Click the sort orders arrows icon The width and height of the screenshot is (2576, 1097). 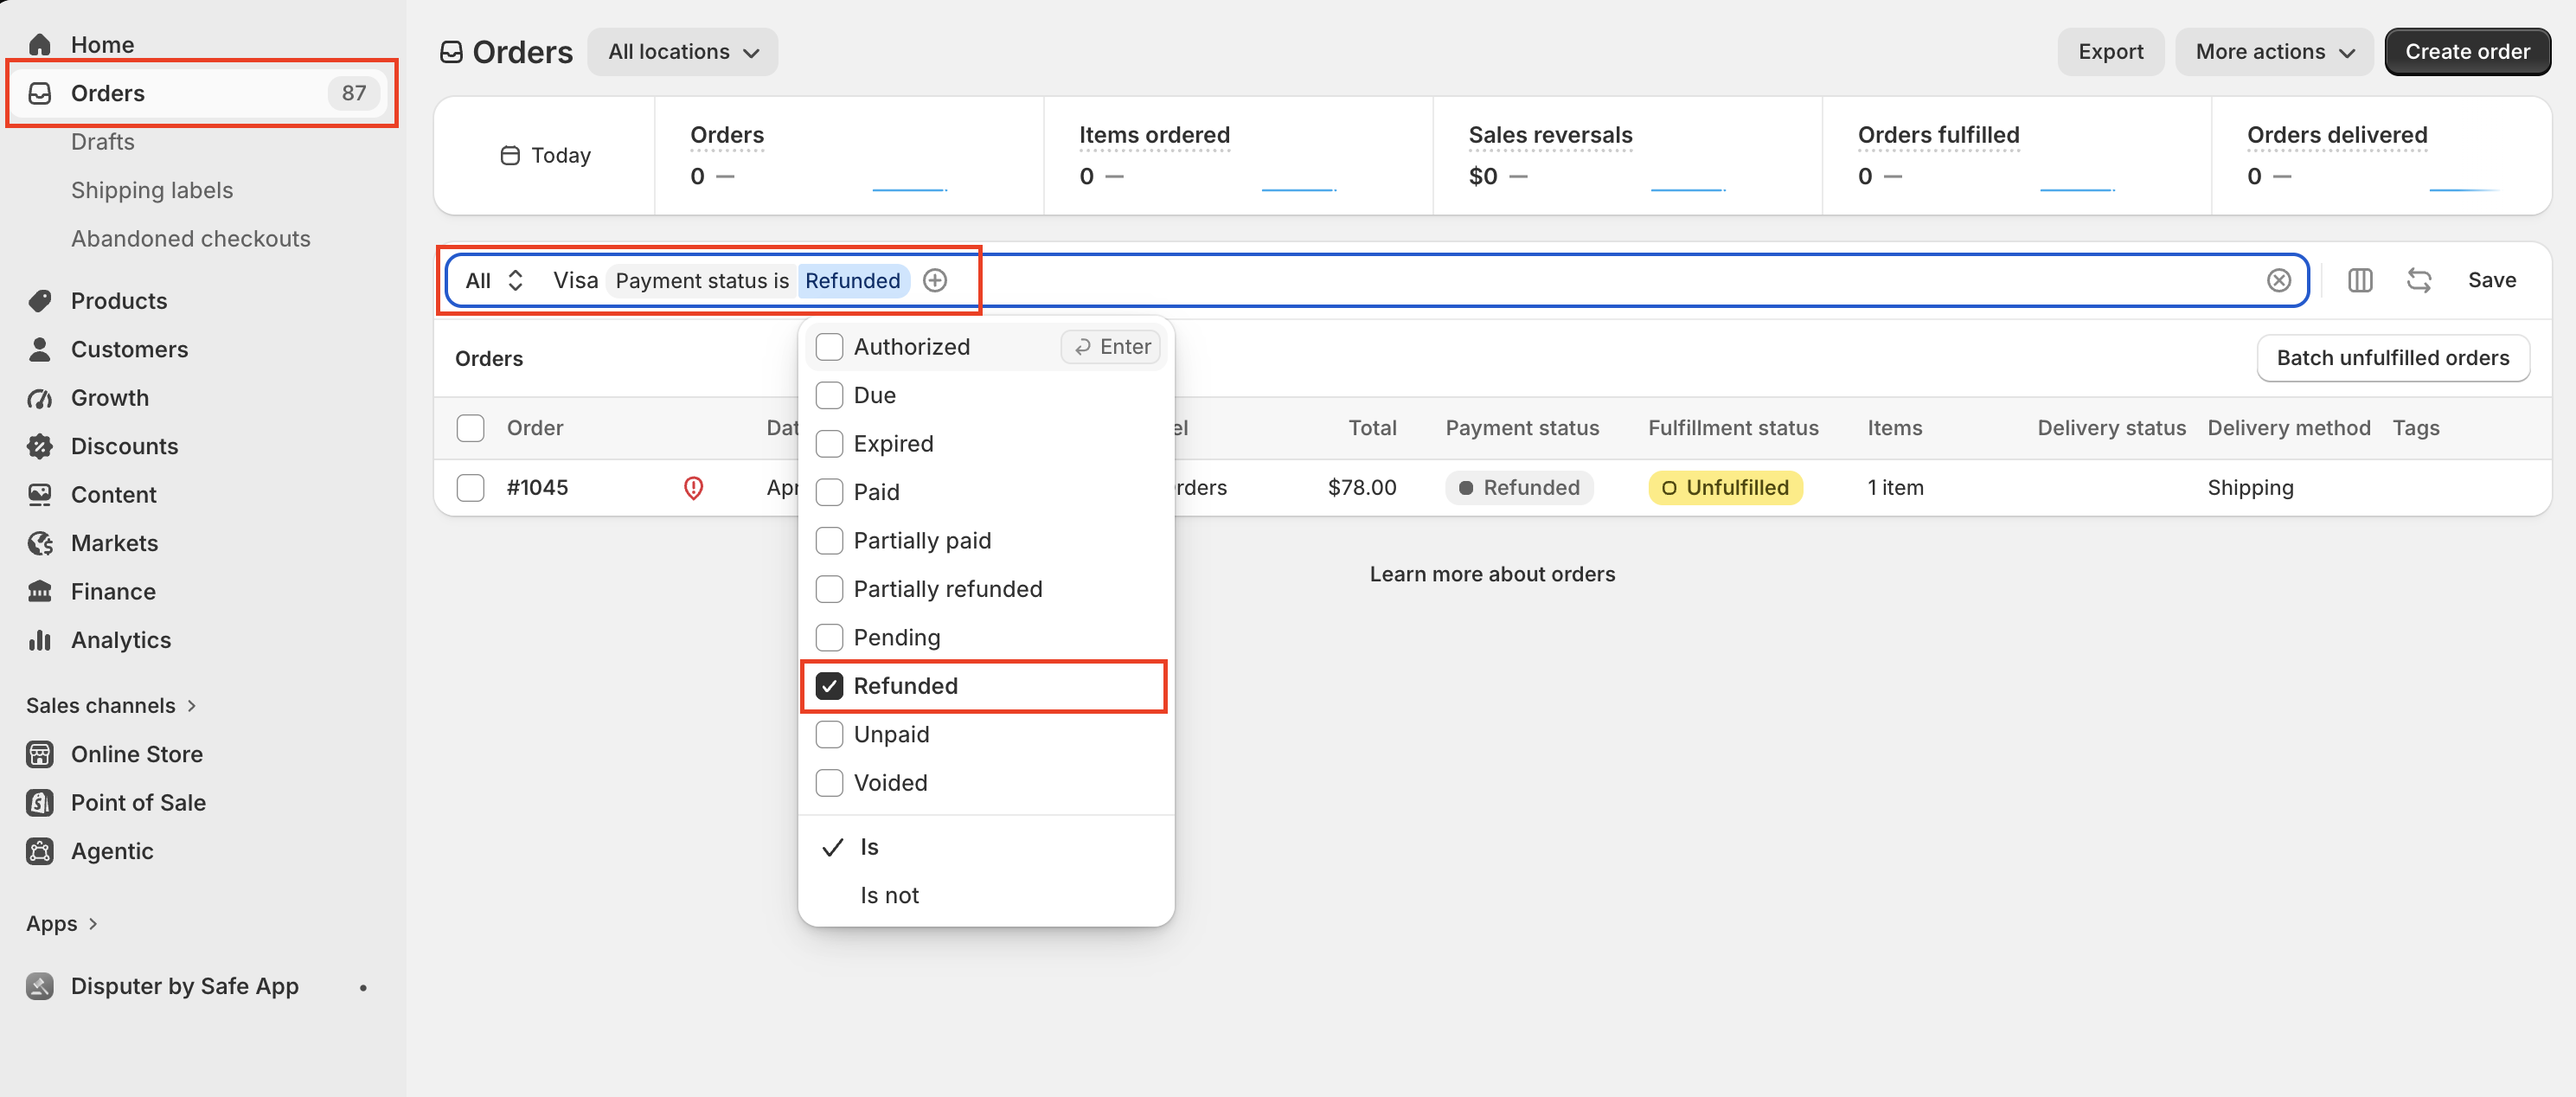pos(2419,281)
